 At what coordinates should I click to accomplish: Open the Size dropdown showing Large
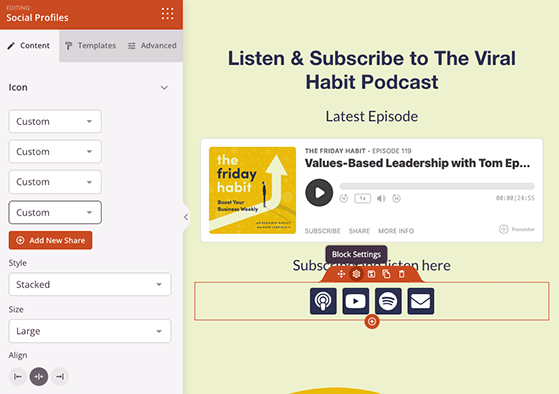tap(90, 331)
